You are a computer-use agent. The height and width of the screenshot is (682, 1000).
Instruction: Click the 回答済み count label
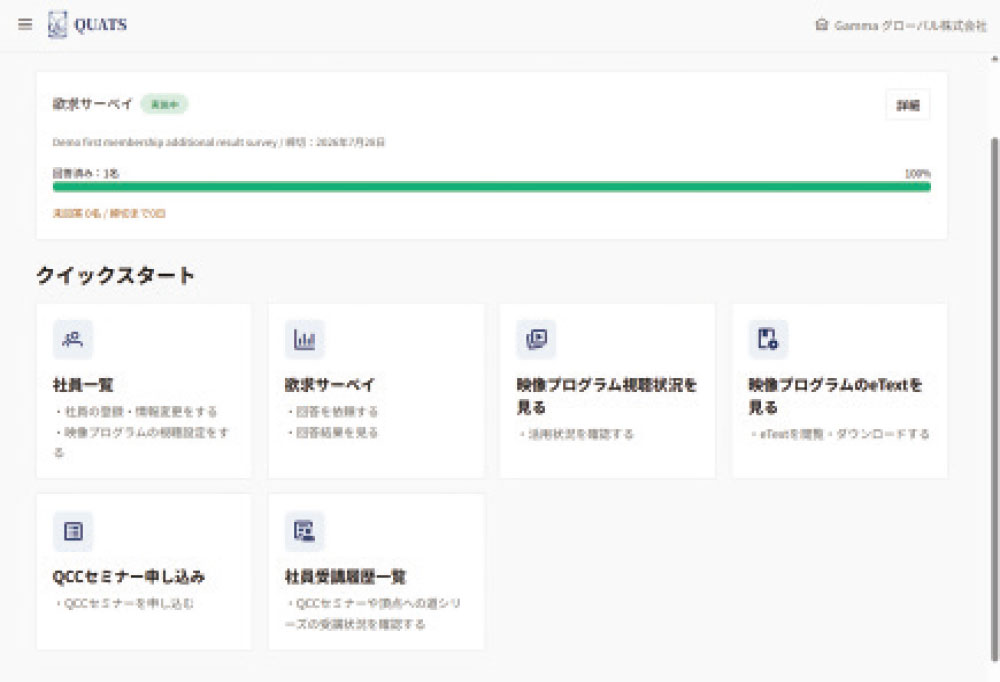coord(85,173)
